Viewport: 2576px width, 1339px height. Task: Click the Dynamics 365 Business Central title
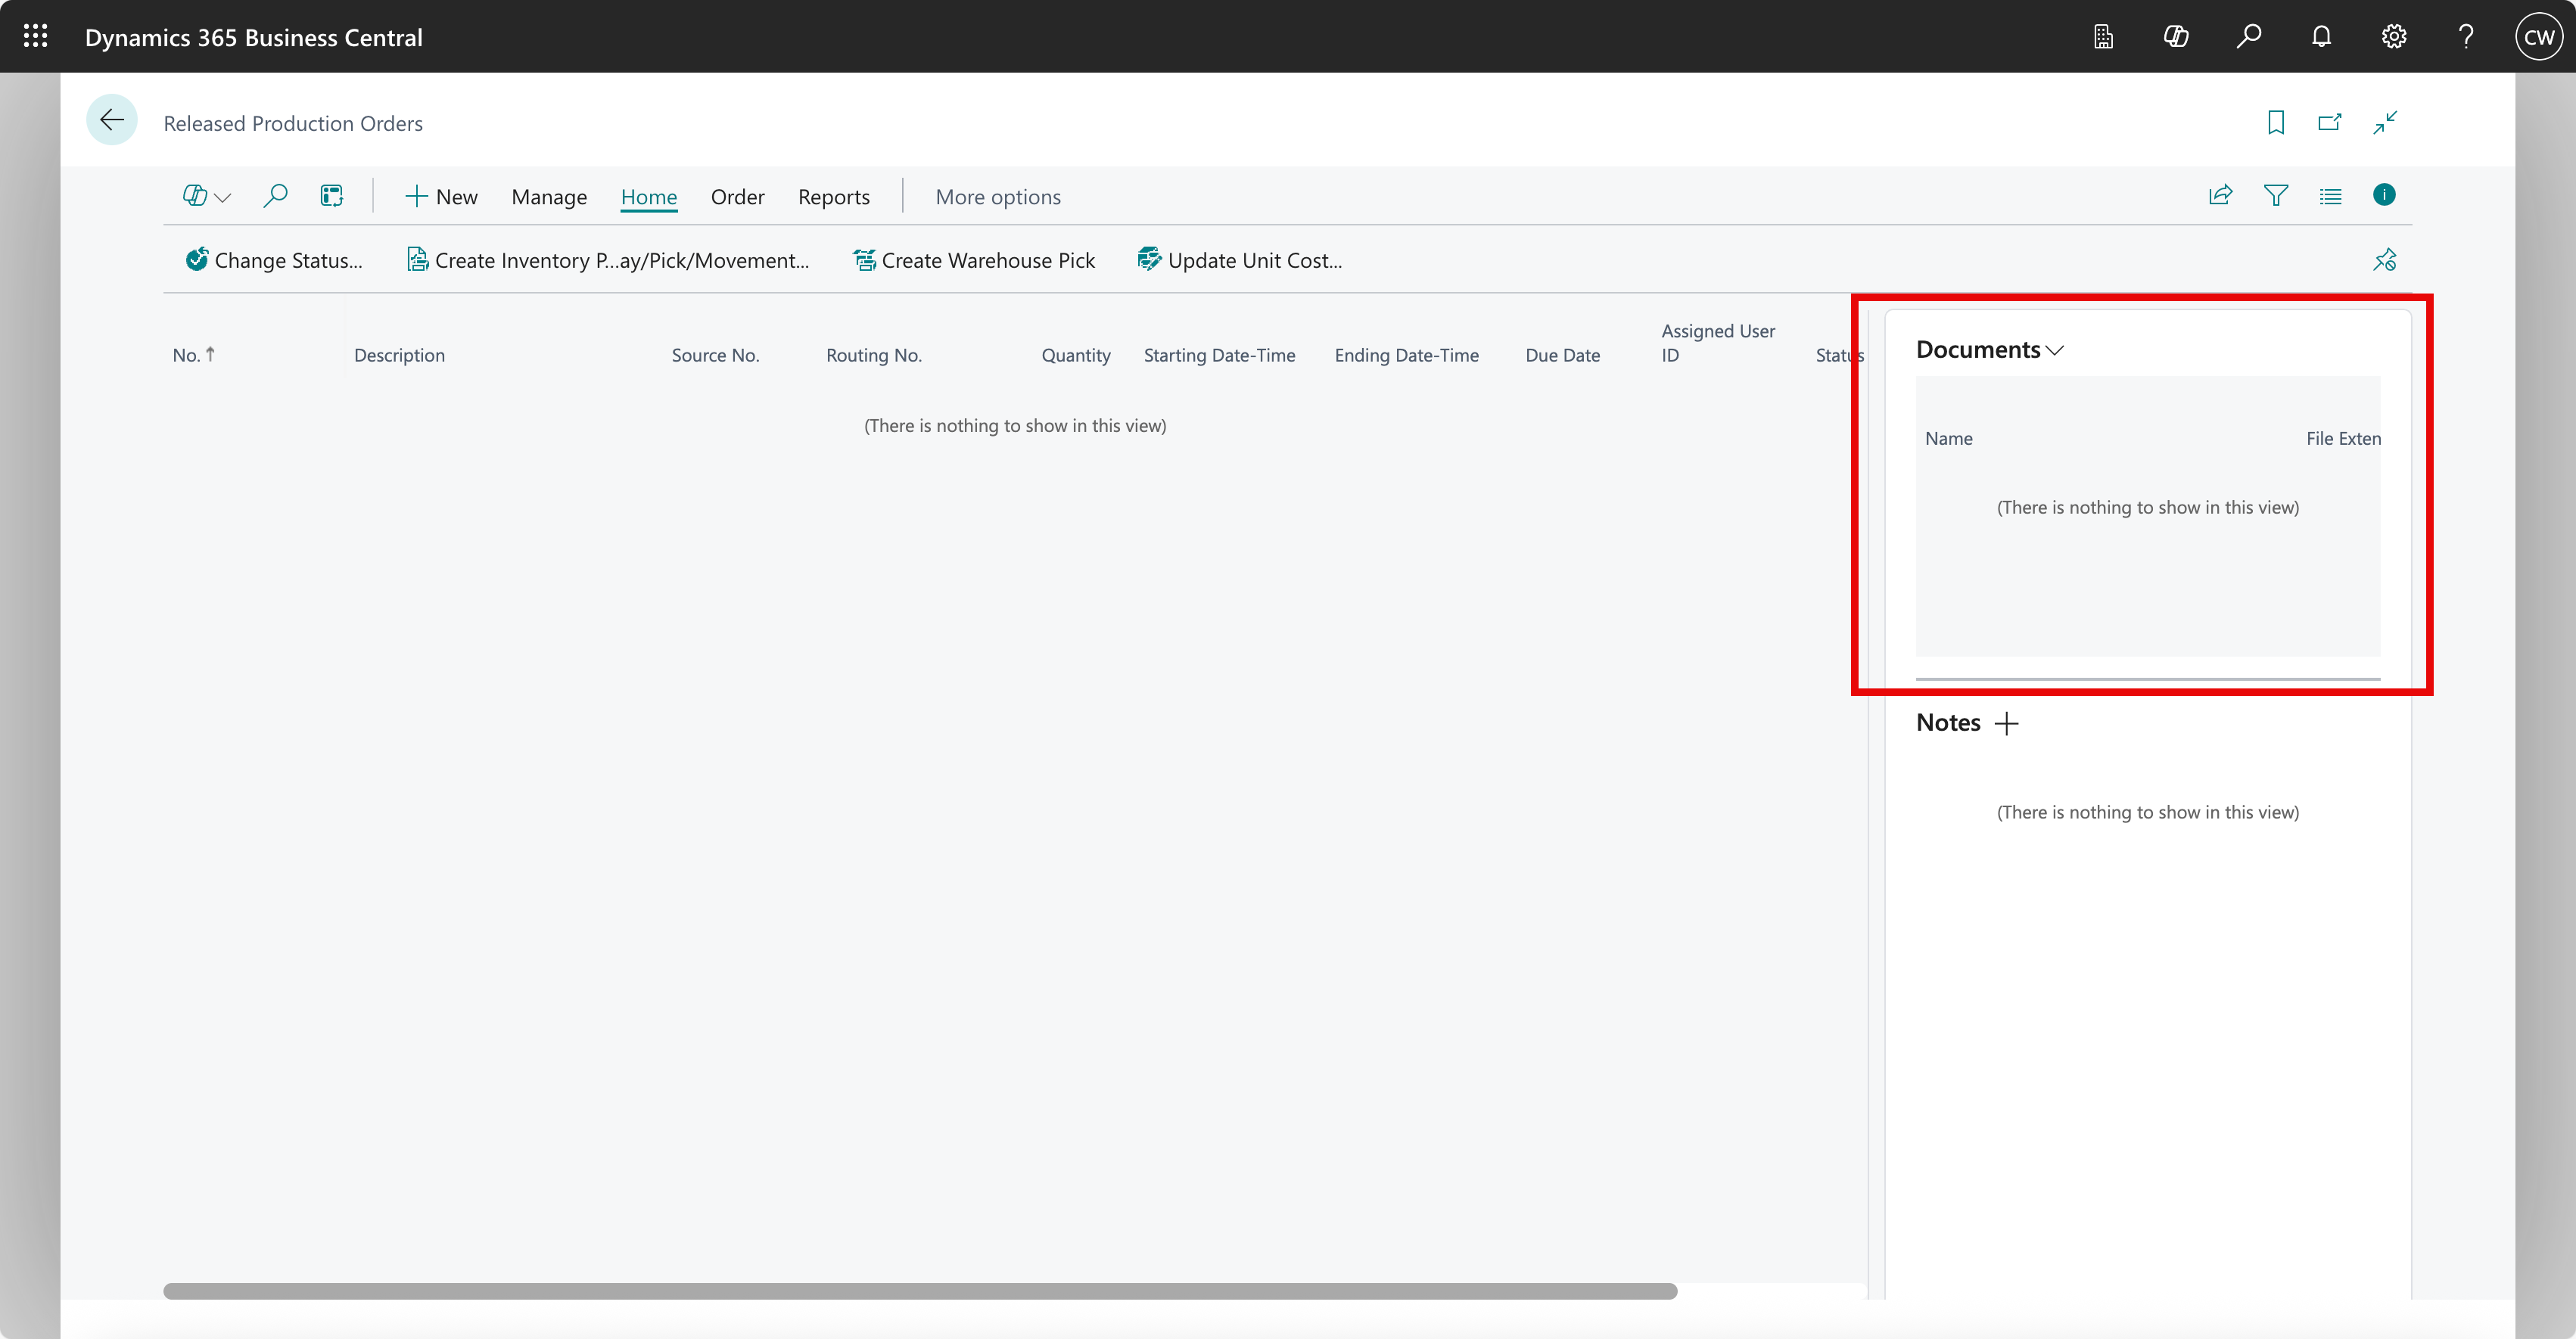[x=253, y=37]
